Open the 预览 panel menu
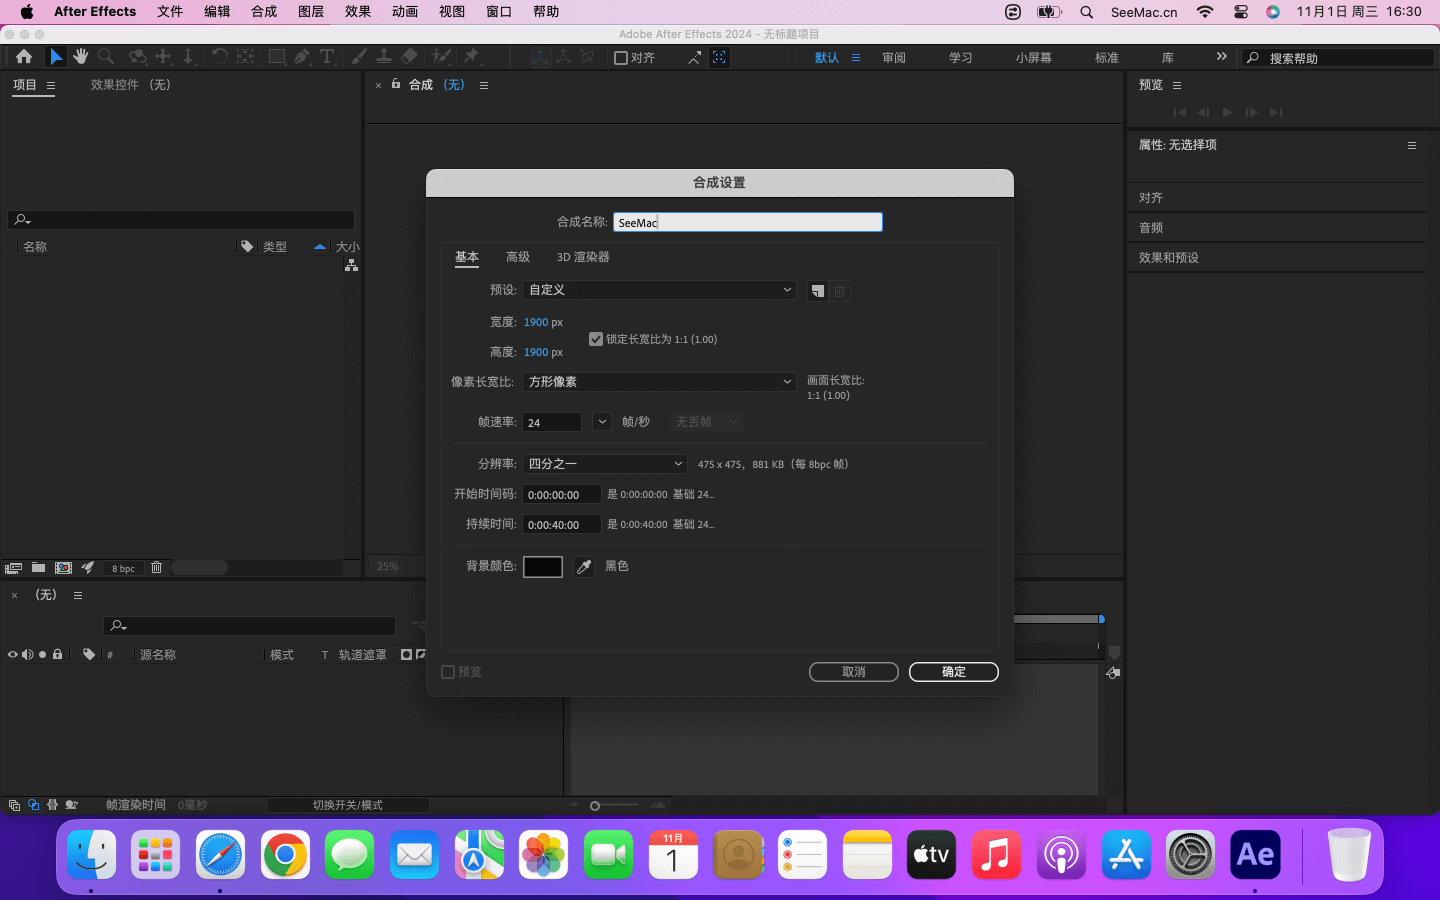The image size is (1440, 900). pos(1177,85)
